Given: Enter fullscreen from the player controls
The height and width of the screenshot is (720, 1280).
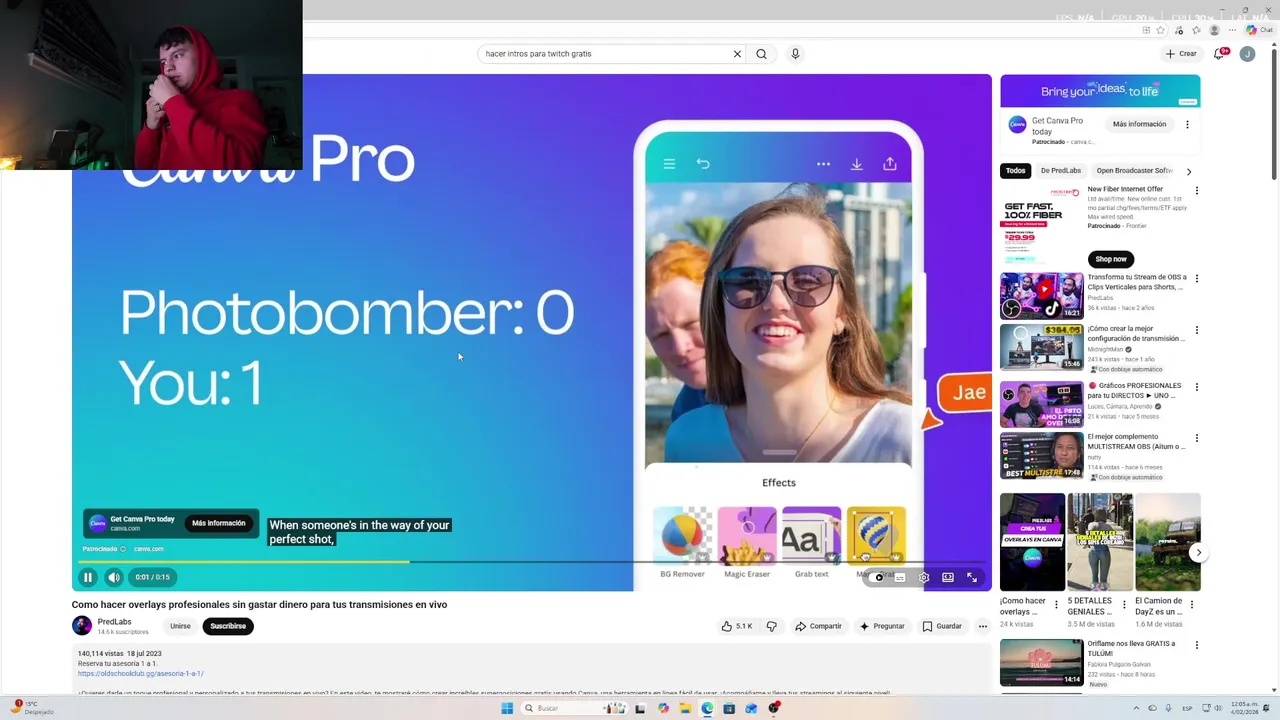Looking at the screenshot, I should click(972, 577).
